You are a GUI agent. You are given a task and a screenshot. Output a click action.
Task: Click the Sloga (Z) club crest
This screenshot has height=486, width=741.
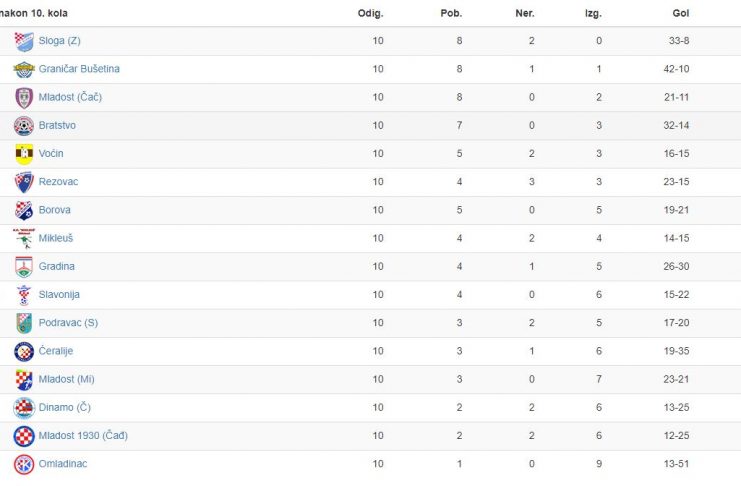[x=24, y=42]
